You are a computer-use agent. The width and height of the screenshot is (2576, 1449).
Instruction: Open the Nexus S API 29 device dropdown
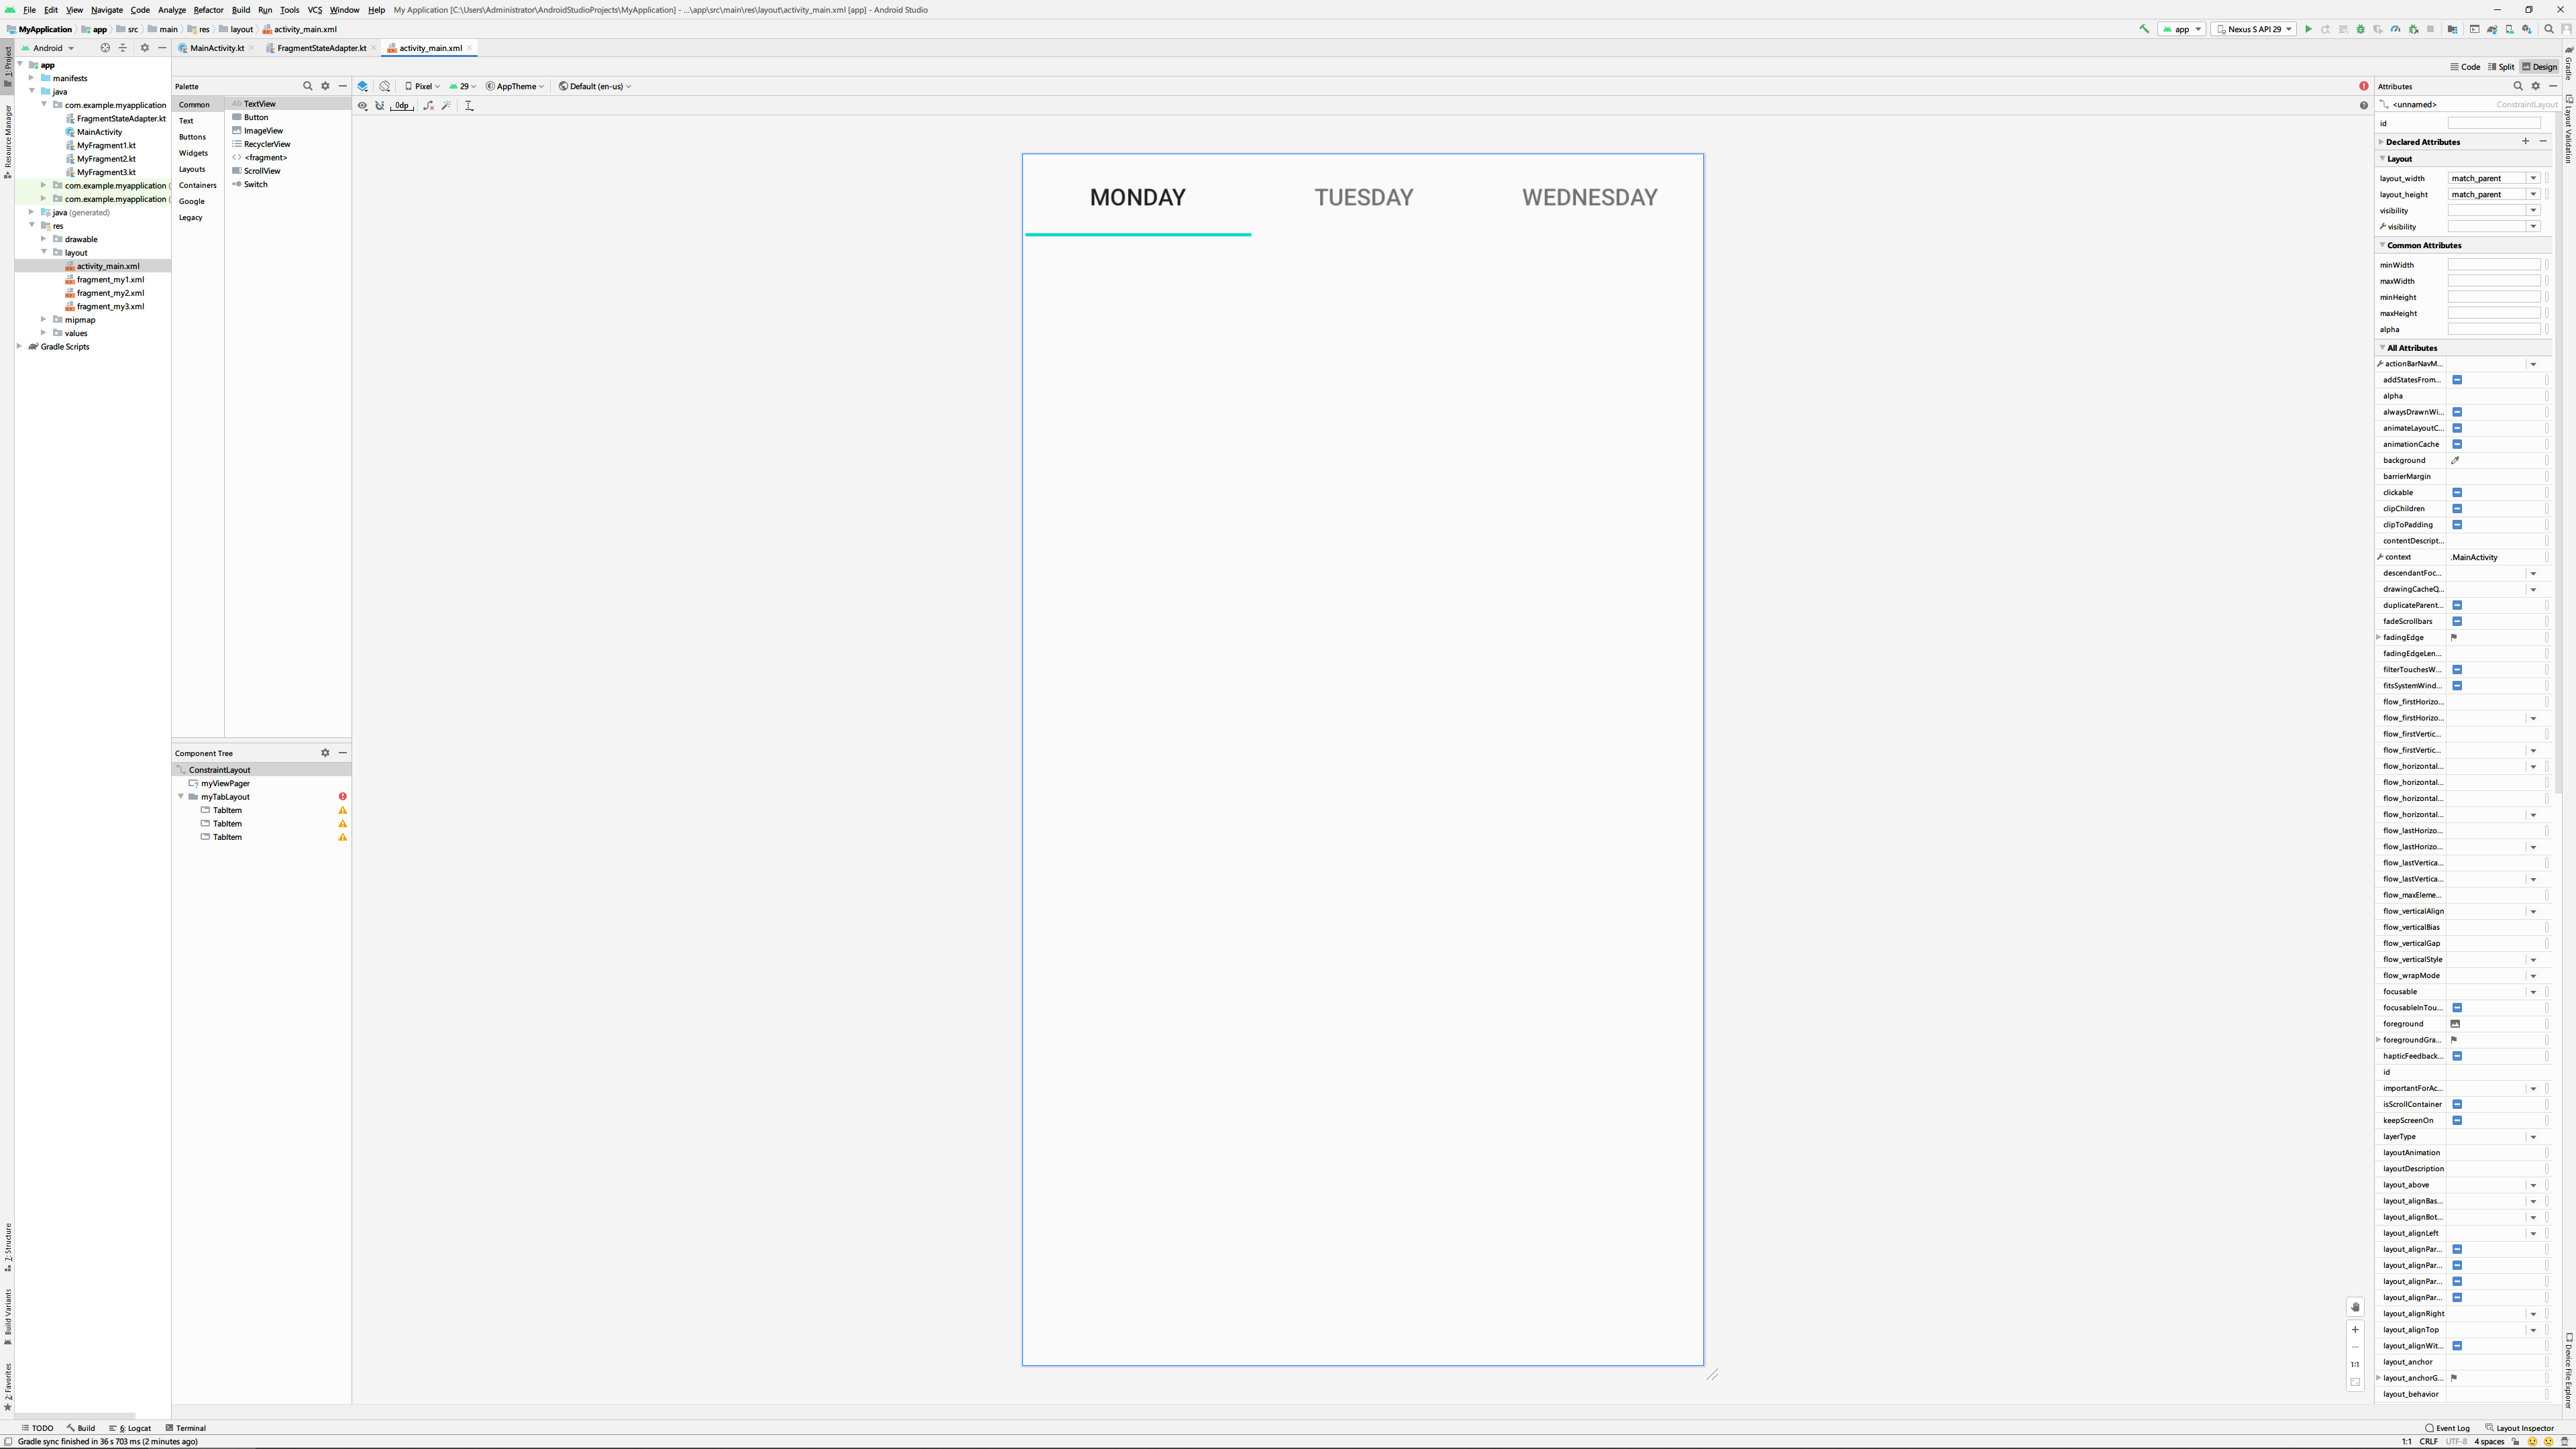click(2254, 29)
